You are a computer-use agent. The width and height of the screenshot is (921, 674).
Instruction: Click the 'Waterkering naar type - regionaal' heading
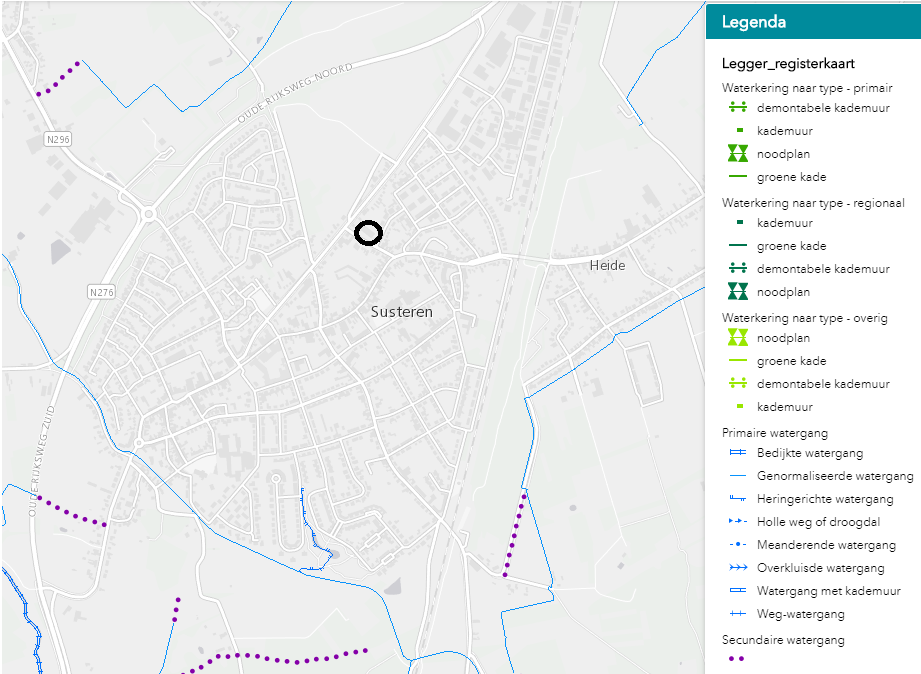(813, 203)
